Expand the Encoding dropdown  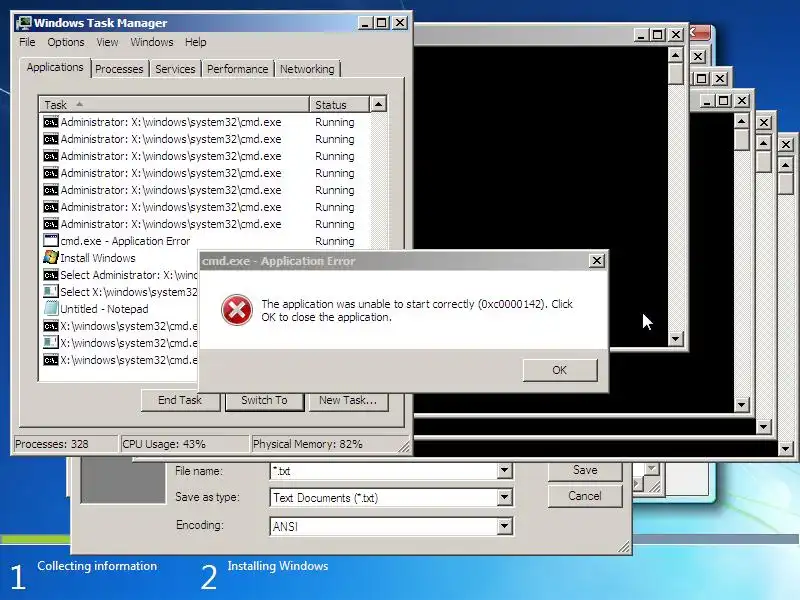coord(504,526)
